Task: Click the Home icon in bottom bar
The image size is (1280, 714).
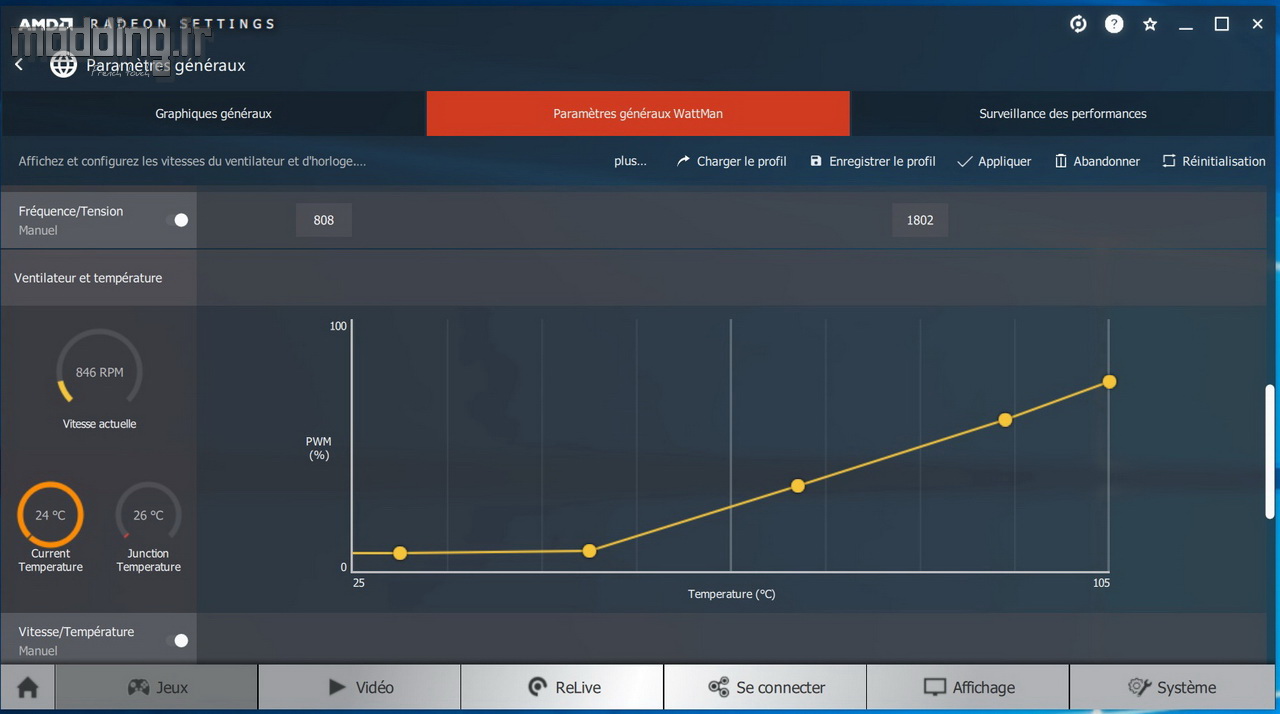Action: tap(28, 687)
